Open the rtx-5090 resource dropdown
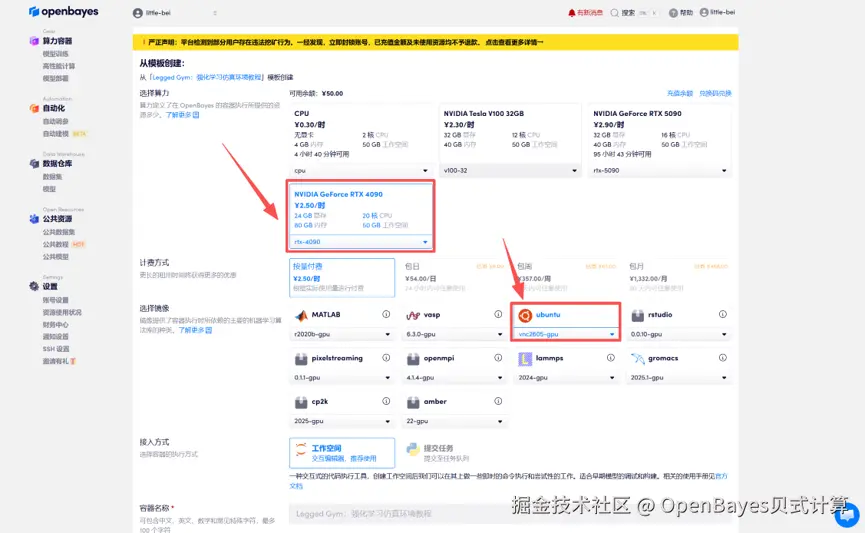This screenshot has width=865, height=533. pyautogui.click(x=660, y=170)
